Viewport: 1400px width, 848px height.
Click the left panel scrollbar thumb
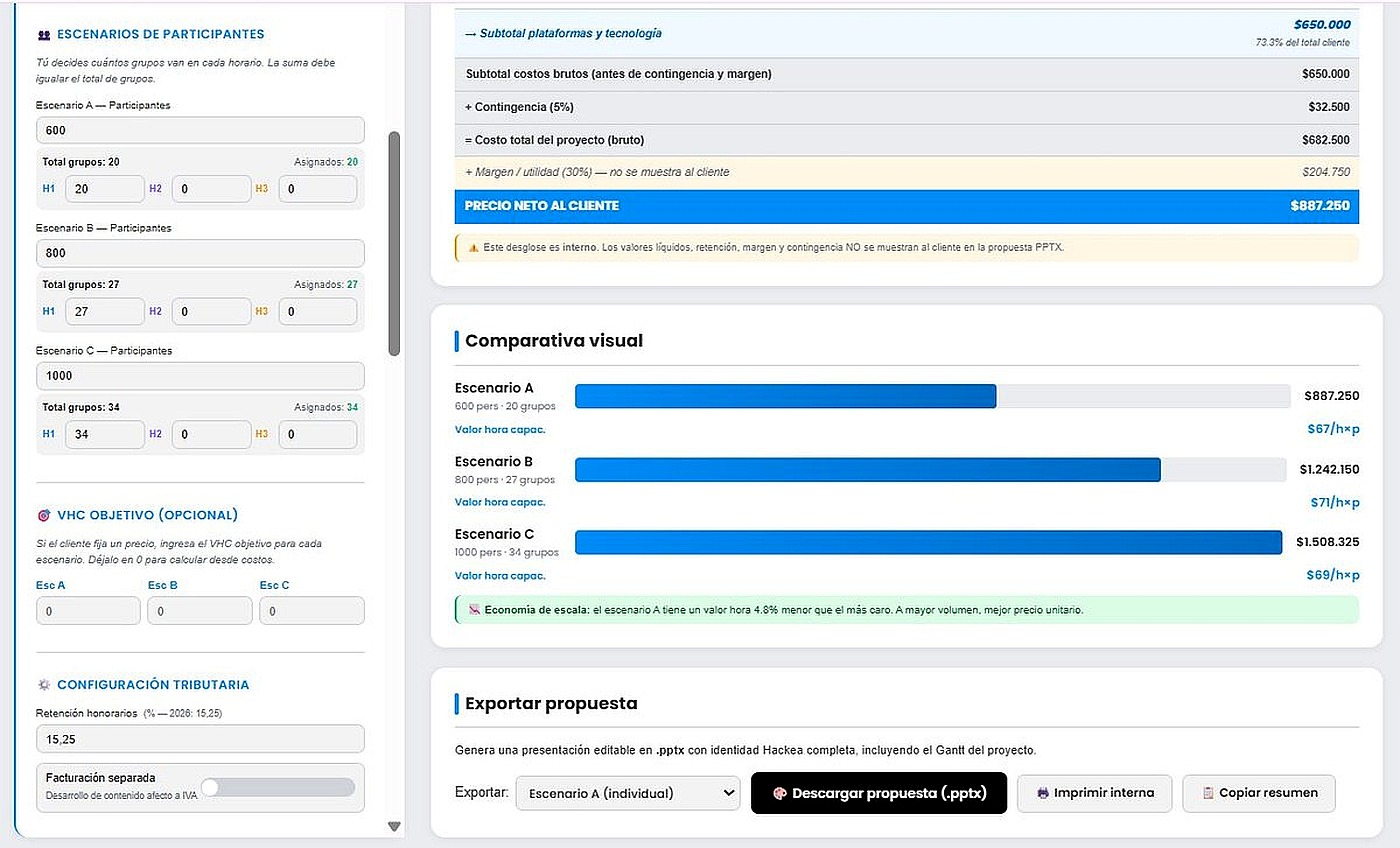(394, 243)
